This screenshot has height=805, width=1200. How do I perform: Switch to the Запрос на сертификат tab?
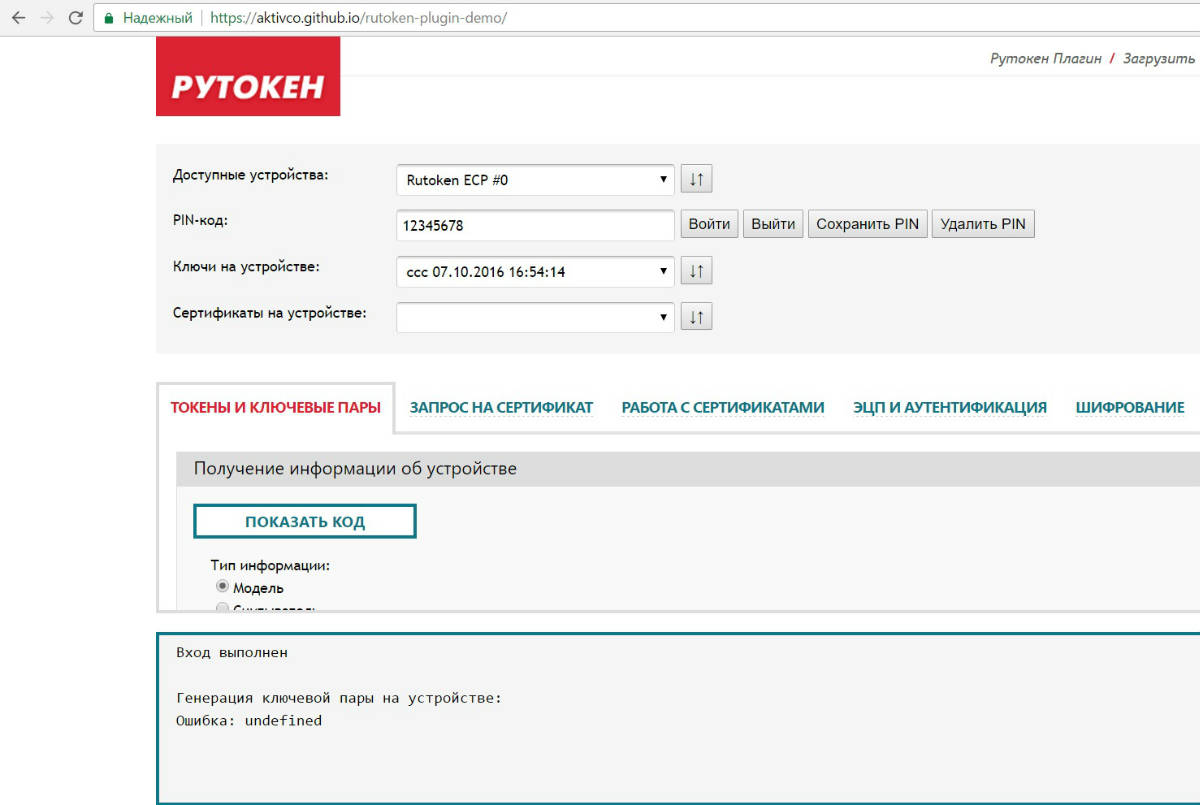(501, 408)
